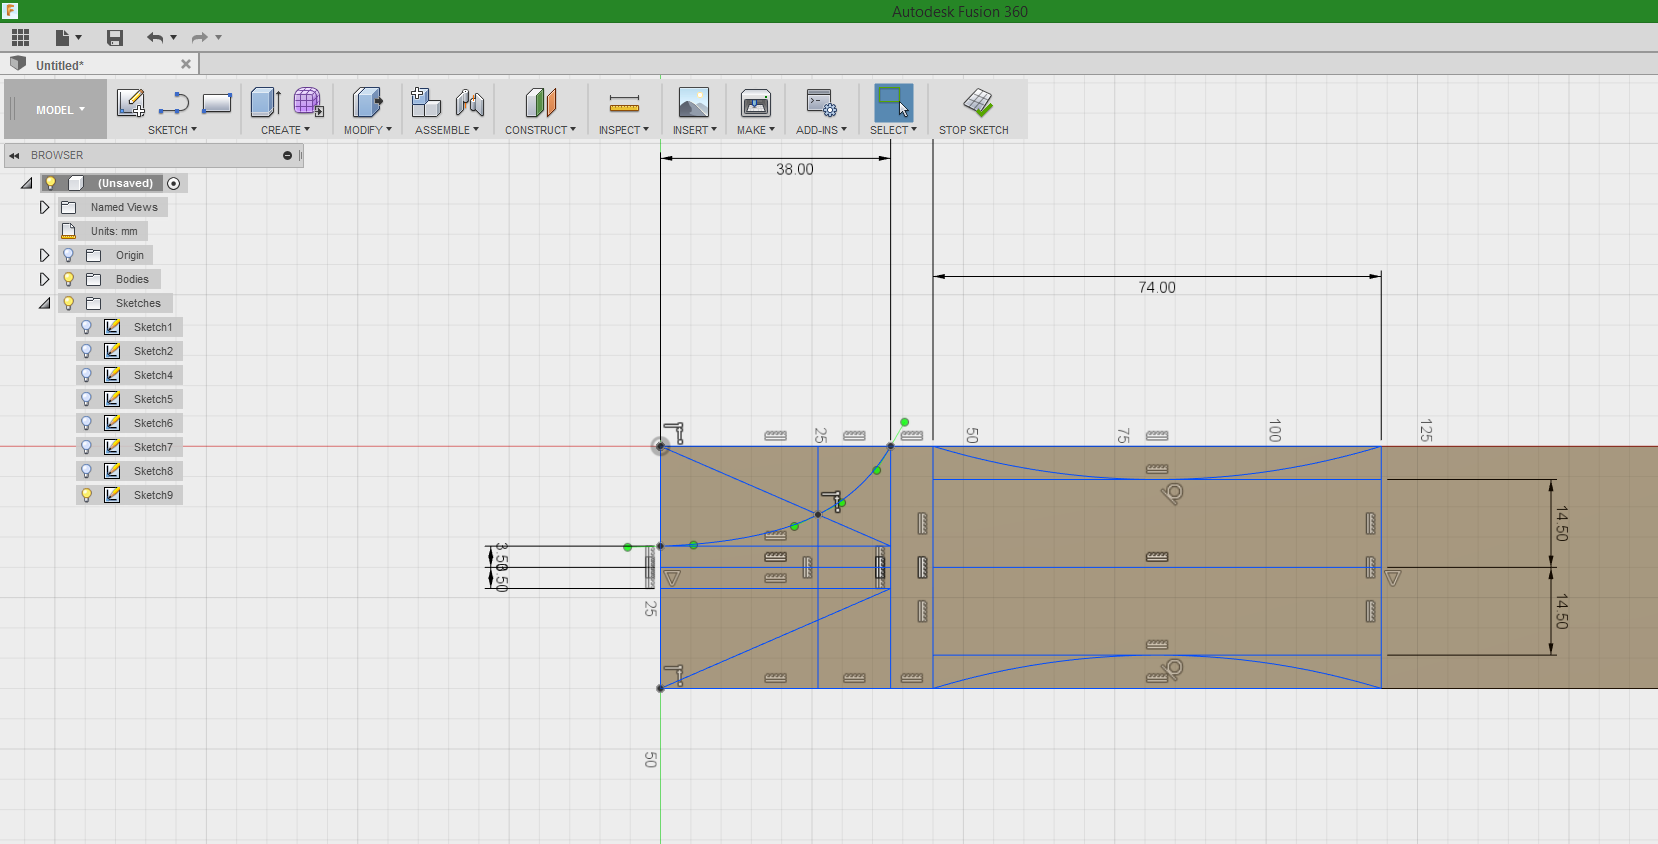Toggle visibility of Sketch6

point(86,423)
